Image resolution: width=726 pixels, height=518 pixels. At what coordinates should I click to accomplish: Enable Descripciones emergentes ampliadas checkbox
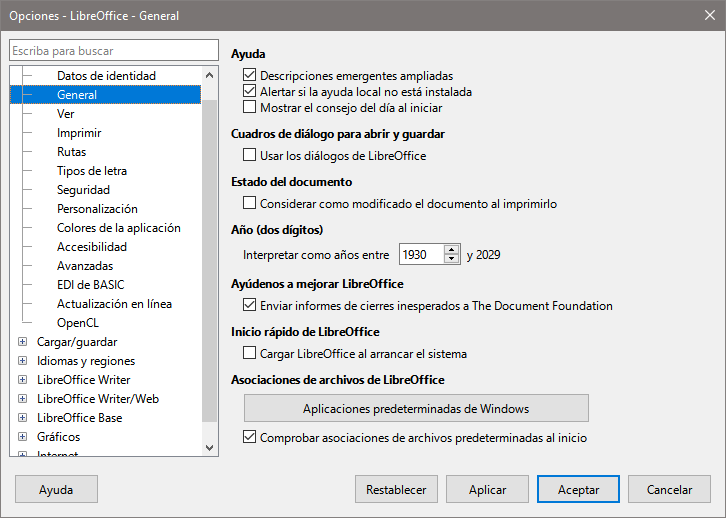(250, 75)
